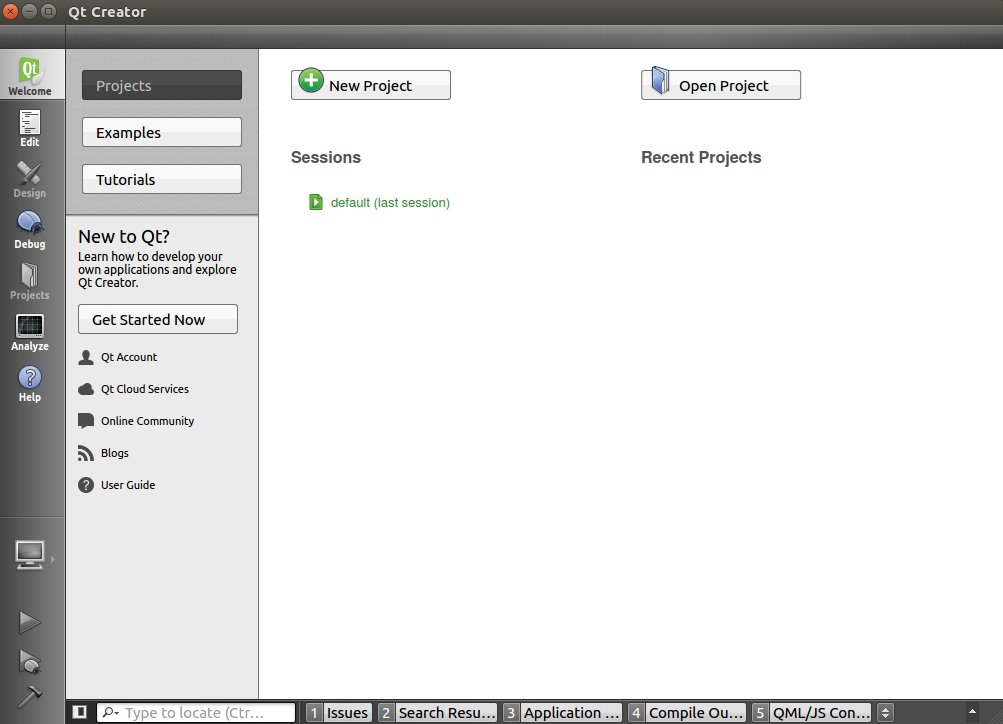Click the Welcome mode Qt icon

(x=30, y=76)
